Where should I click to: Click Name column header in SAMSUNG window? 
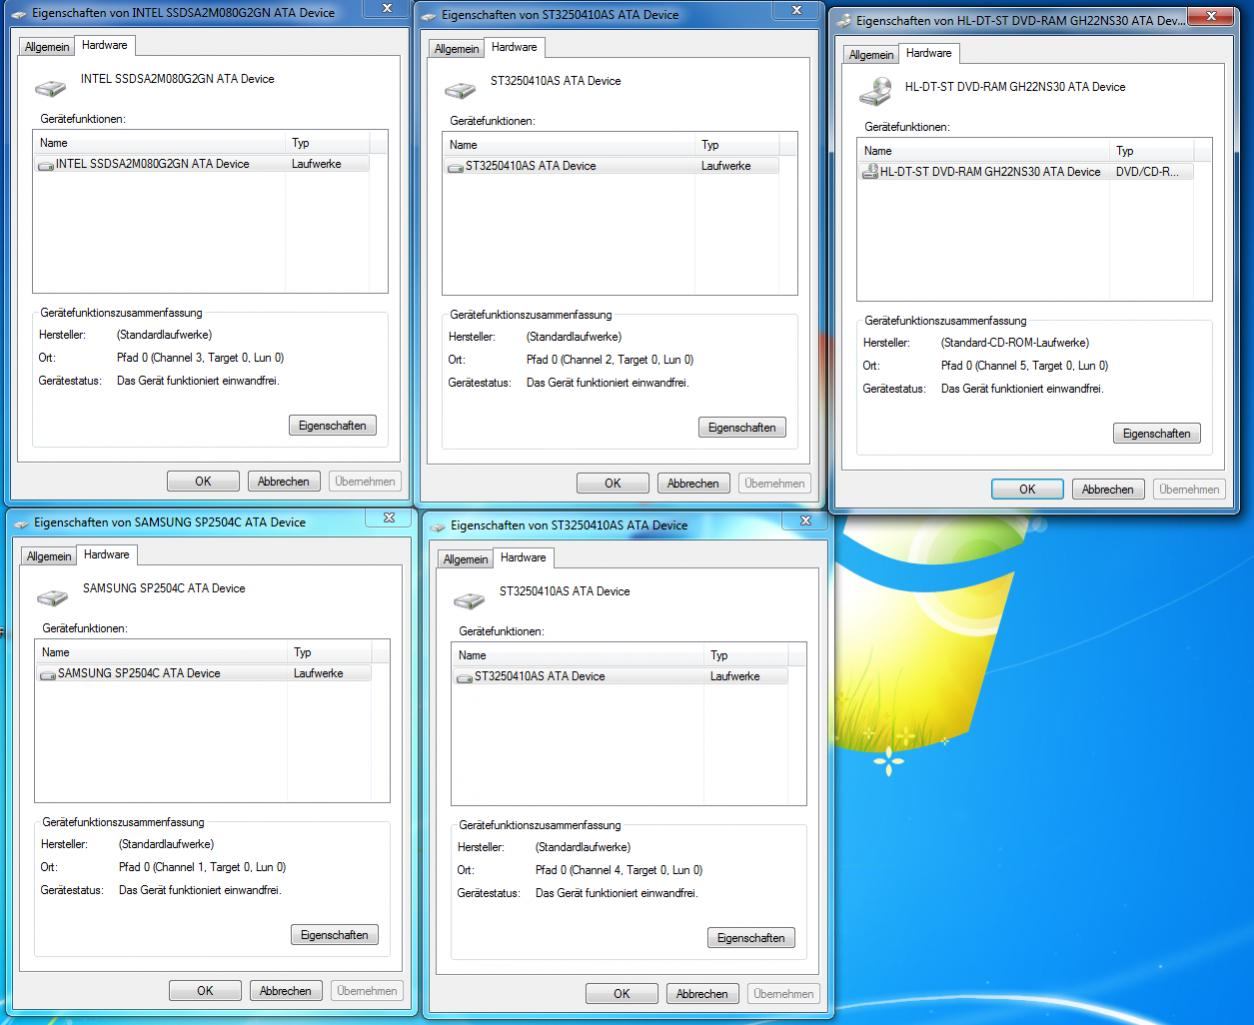pyautogui.click(x=161, y=652)
